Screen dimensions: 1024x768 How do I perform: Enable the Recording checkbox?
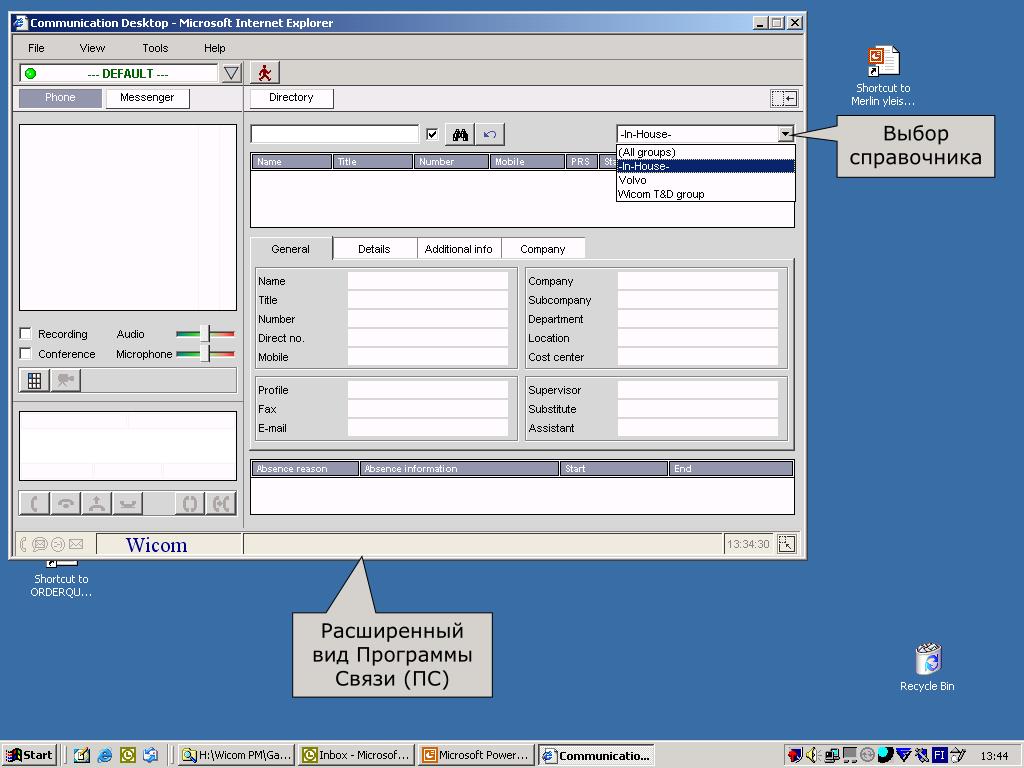pos(26,334)
